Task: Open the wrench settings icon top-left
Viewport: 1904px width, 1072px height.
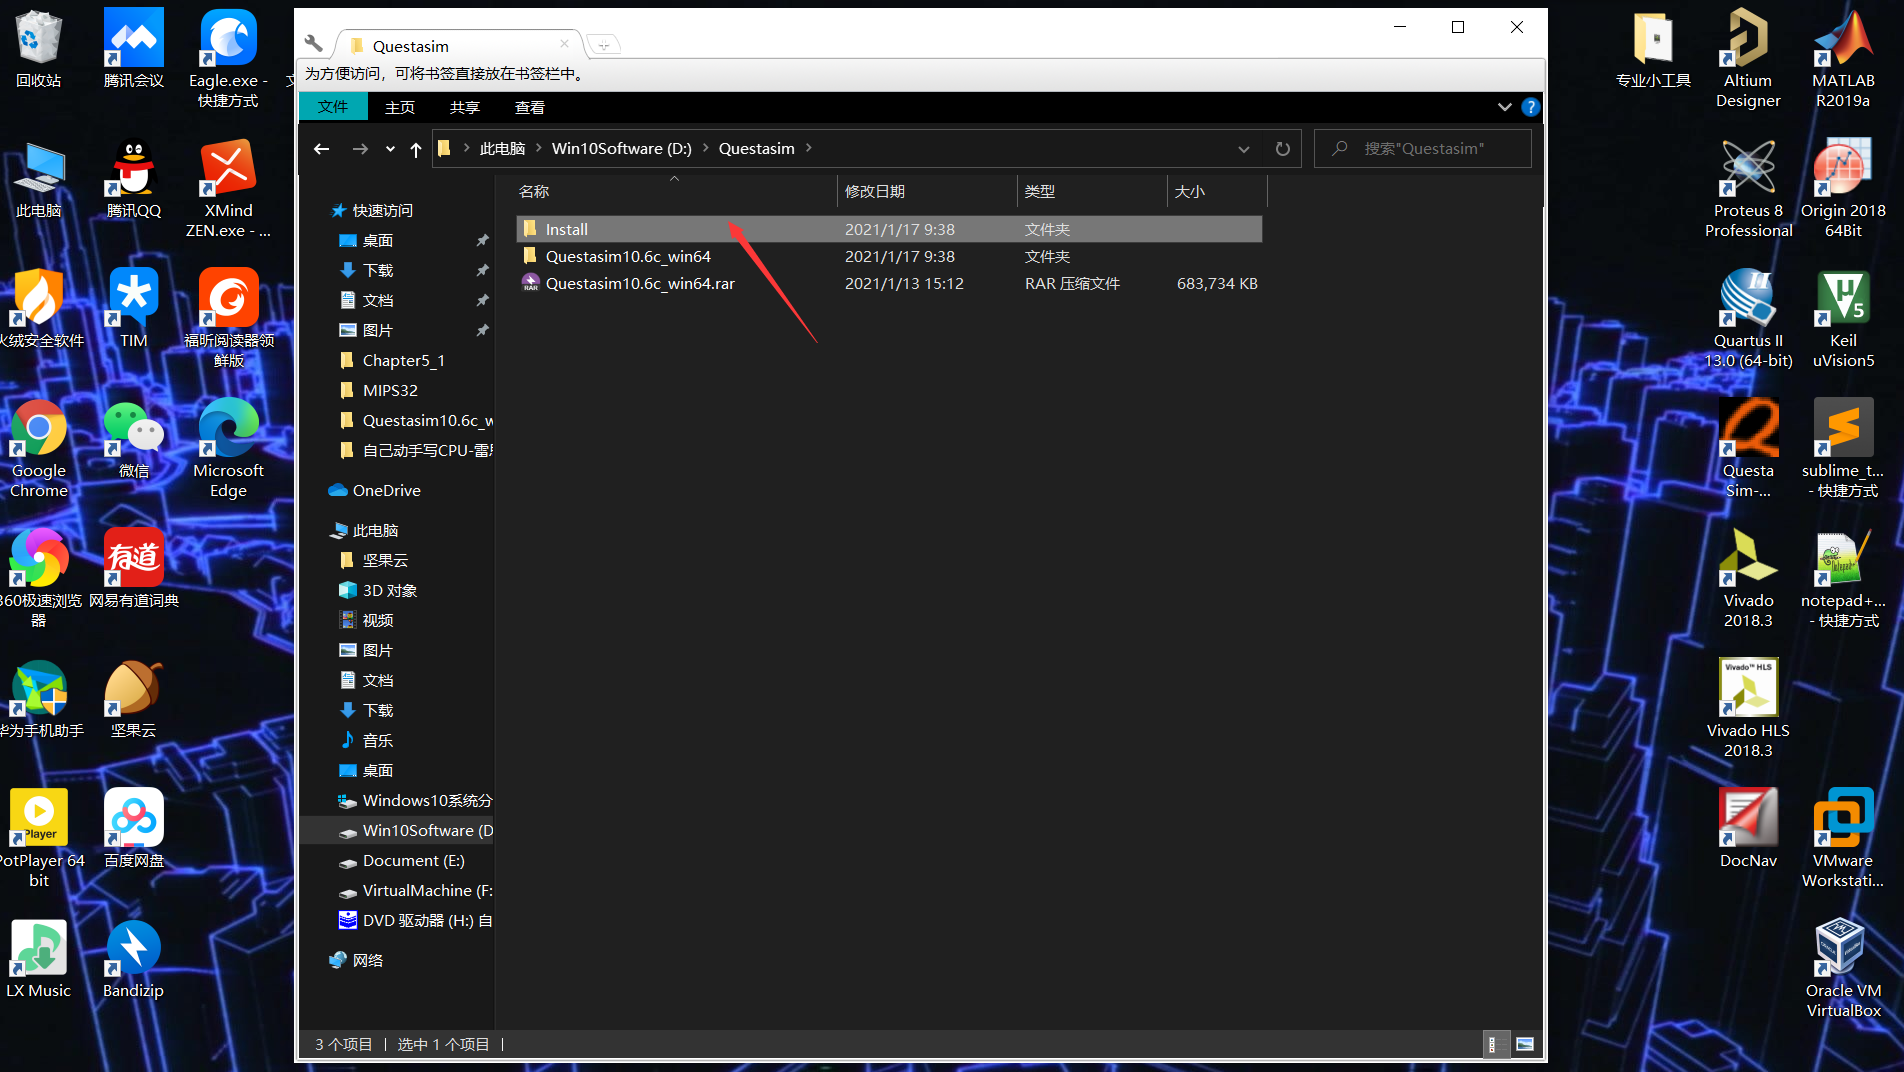Action: 313,44
